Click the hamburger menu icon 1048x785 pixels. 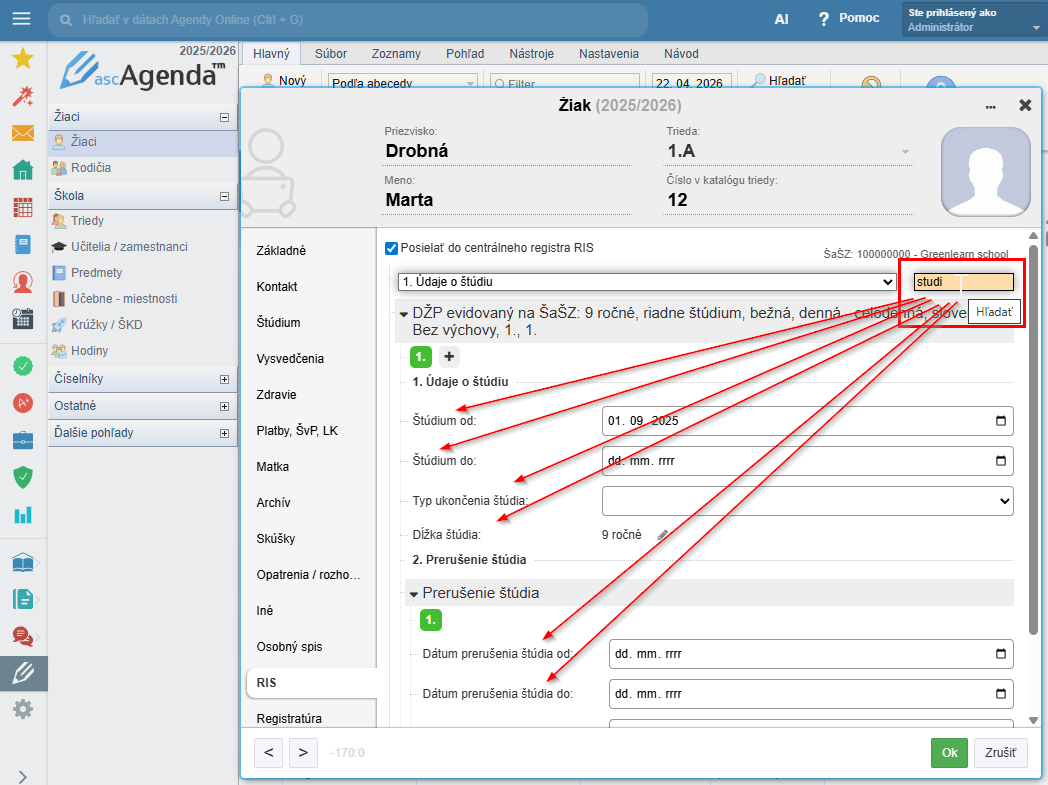pyautogui.click(x=21, y=19)
